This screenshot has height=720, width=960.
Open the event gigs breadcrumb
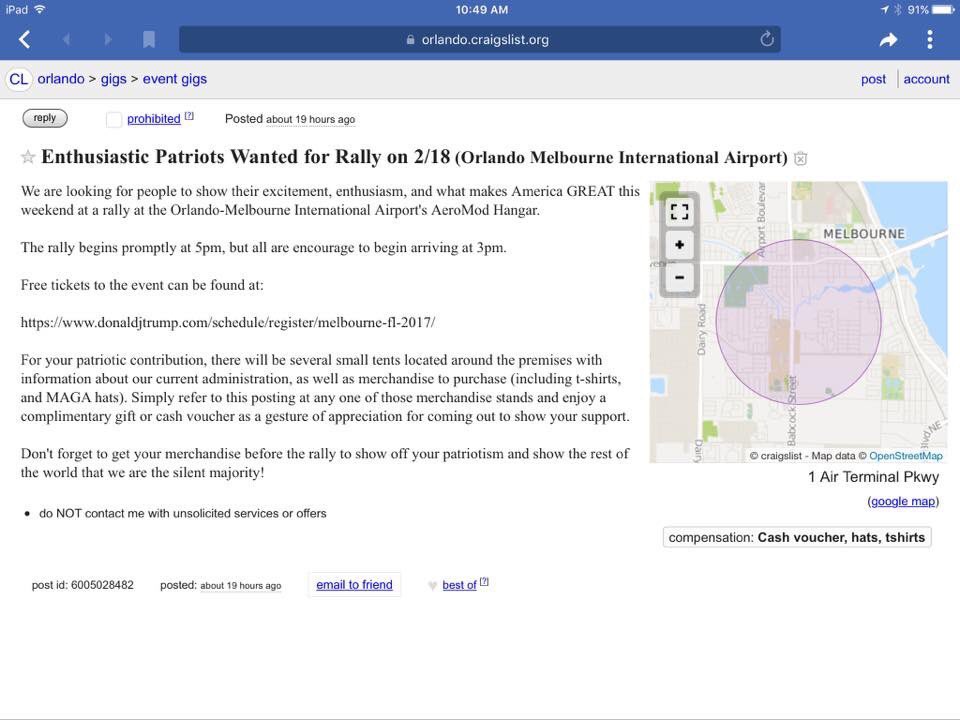174,79
